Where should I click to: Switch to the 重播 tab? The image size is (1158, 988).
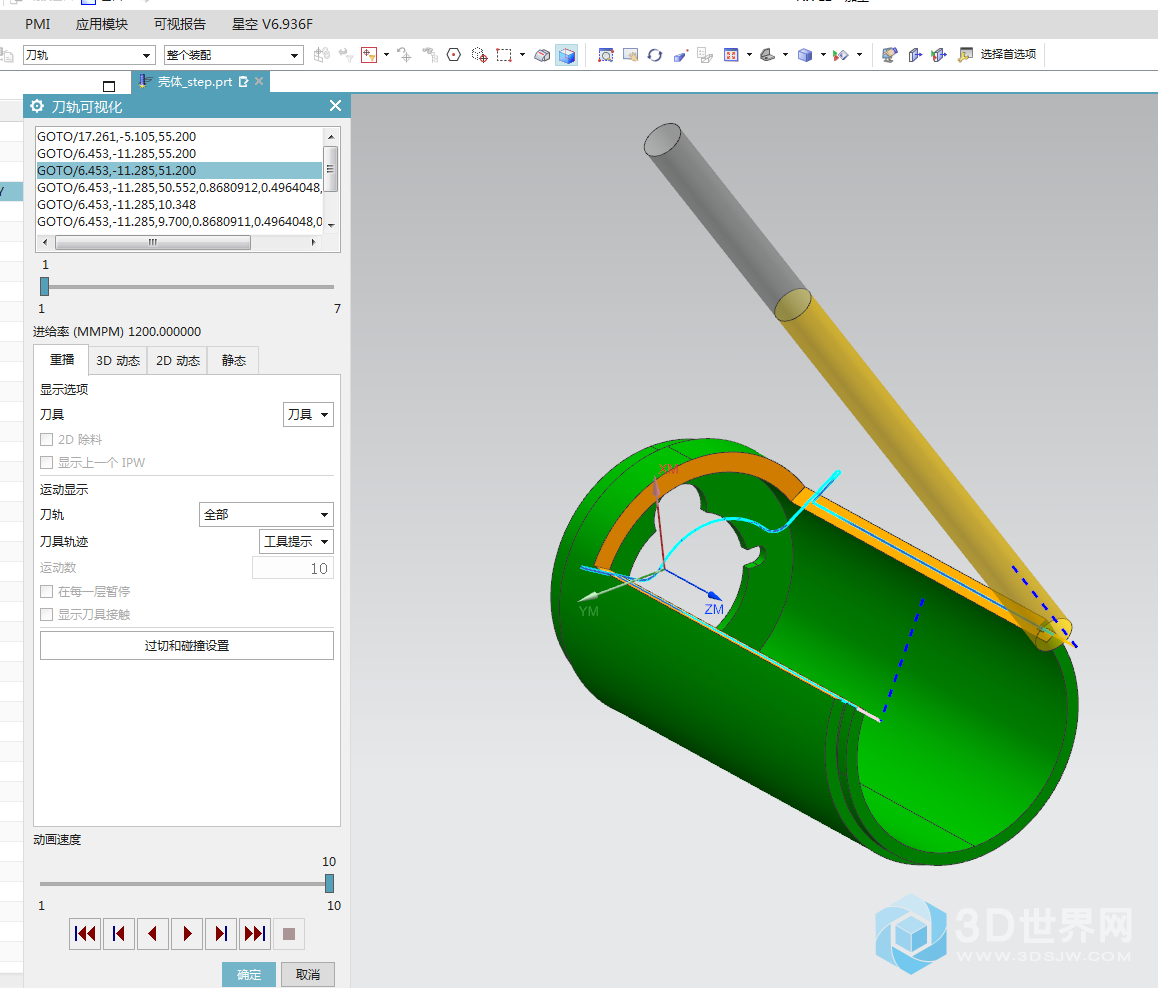pos(61,360)
